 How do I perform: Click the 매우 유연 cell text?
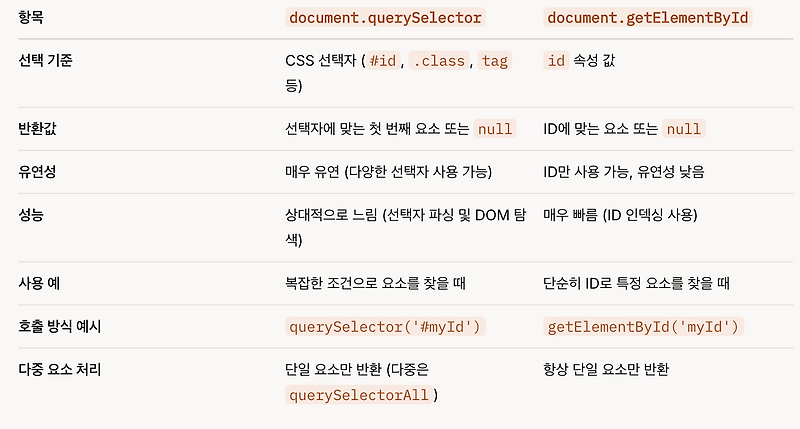coord(388,172)
